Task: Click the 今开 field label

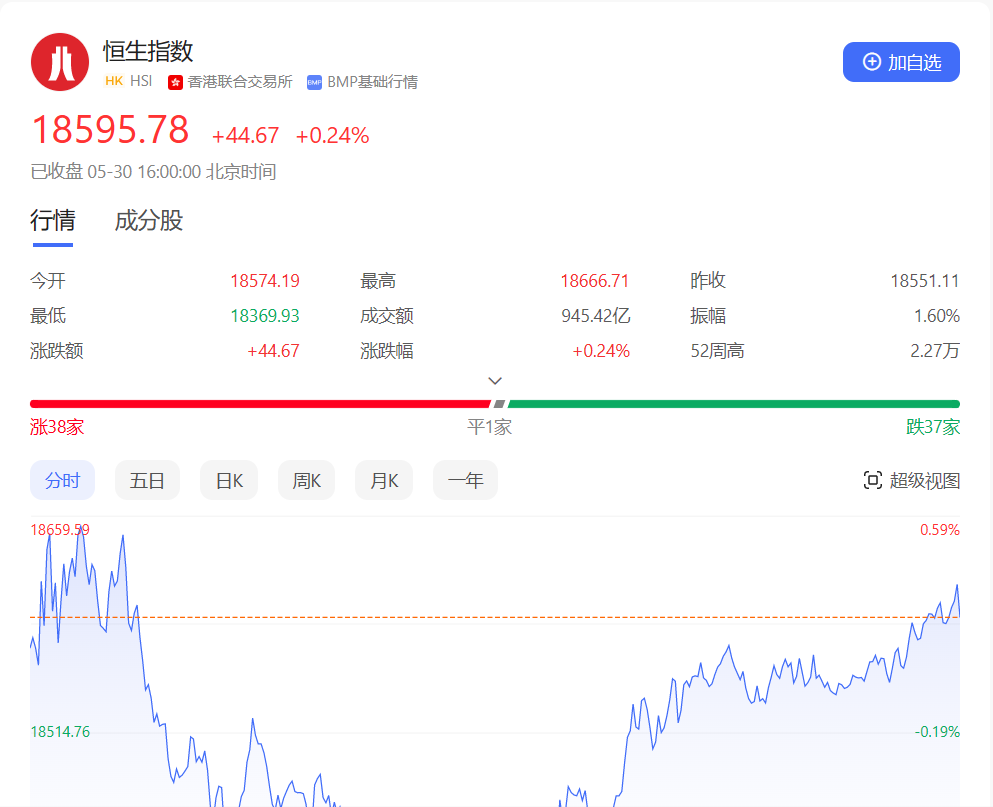Action: point(48,281)
